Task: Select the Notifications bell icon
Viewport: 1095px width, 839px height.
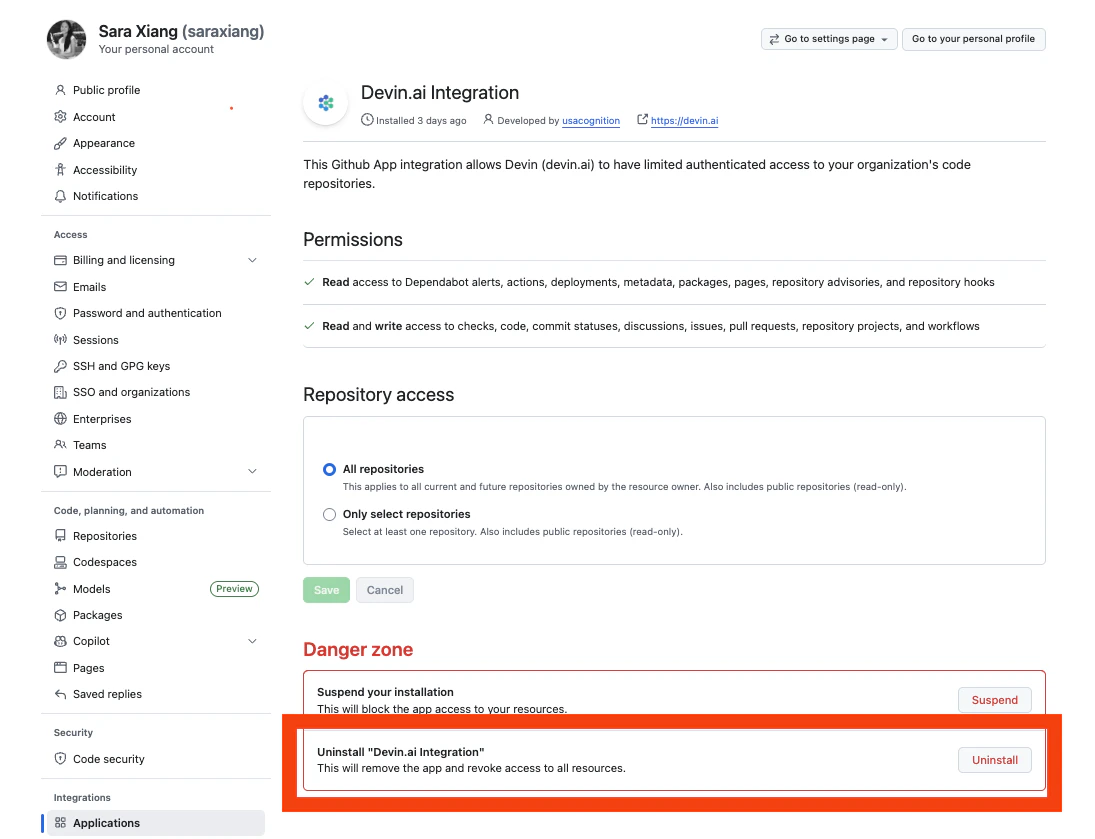Action: pos(58,196)
